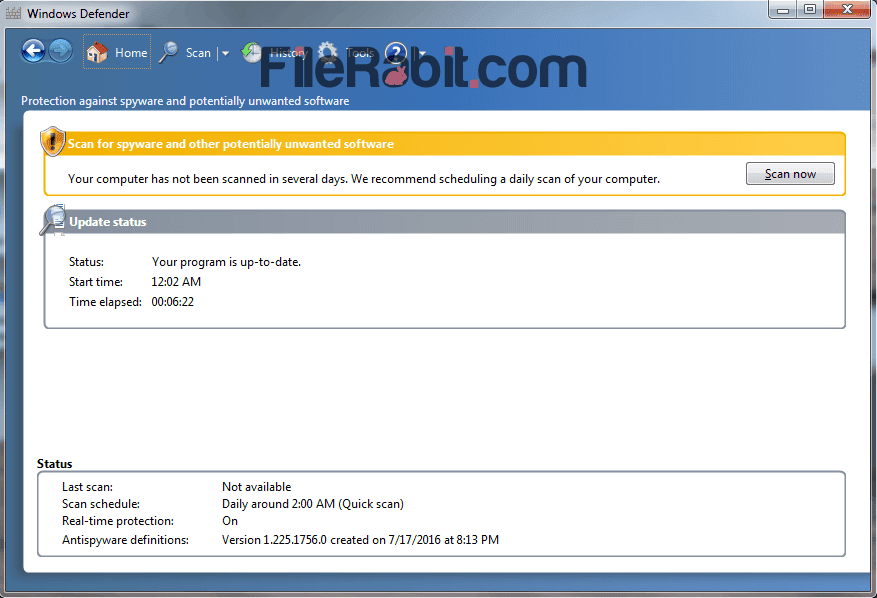Click the 'Real-time protection:' label
This screenshot has height=598, width=877.
[x=117, y=520]
